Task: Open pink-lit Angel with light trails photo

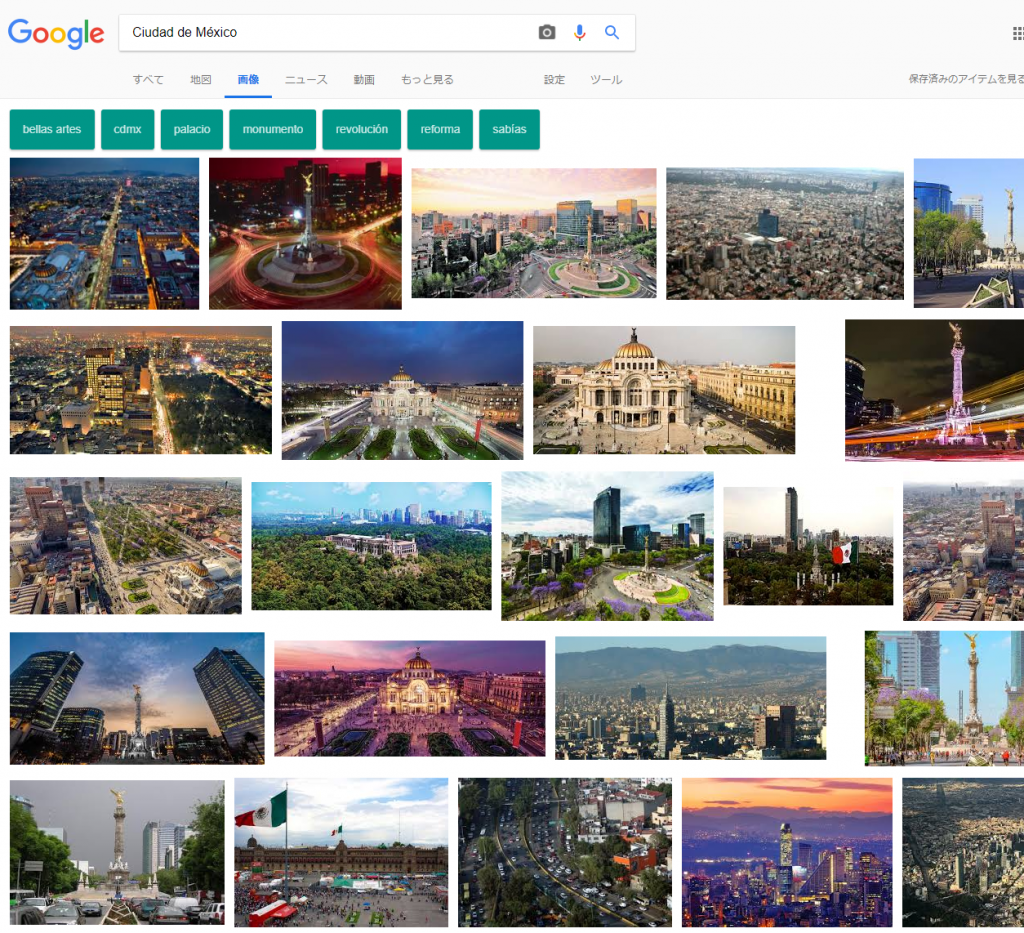Action: tap(935, 390)
